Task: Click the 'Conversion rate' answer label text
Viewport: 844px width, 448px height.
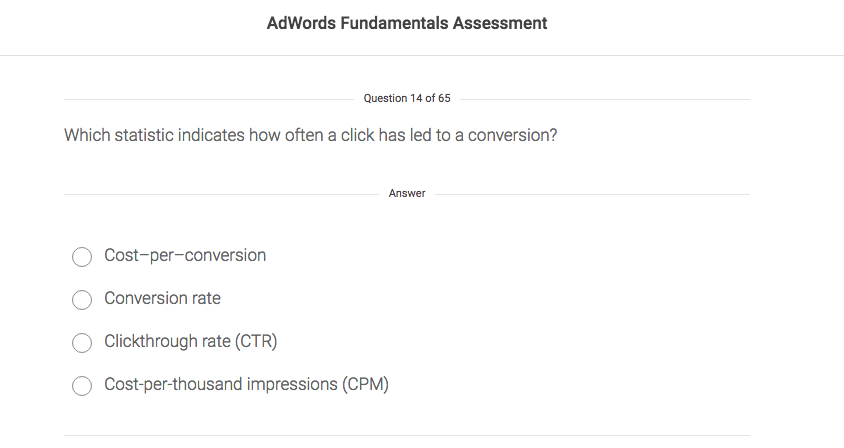Action: [162, 298]
